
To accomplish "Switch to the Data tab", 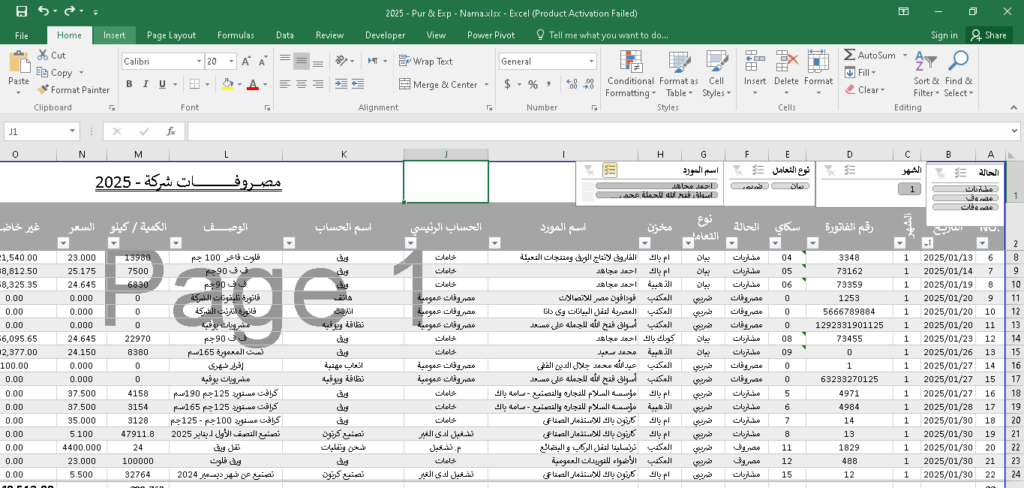I will pos(285,35).
